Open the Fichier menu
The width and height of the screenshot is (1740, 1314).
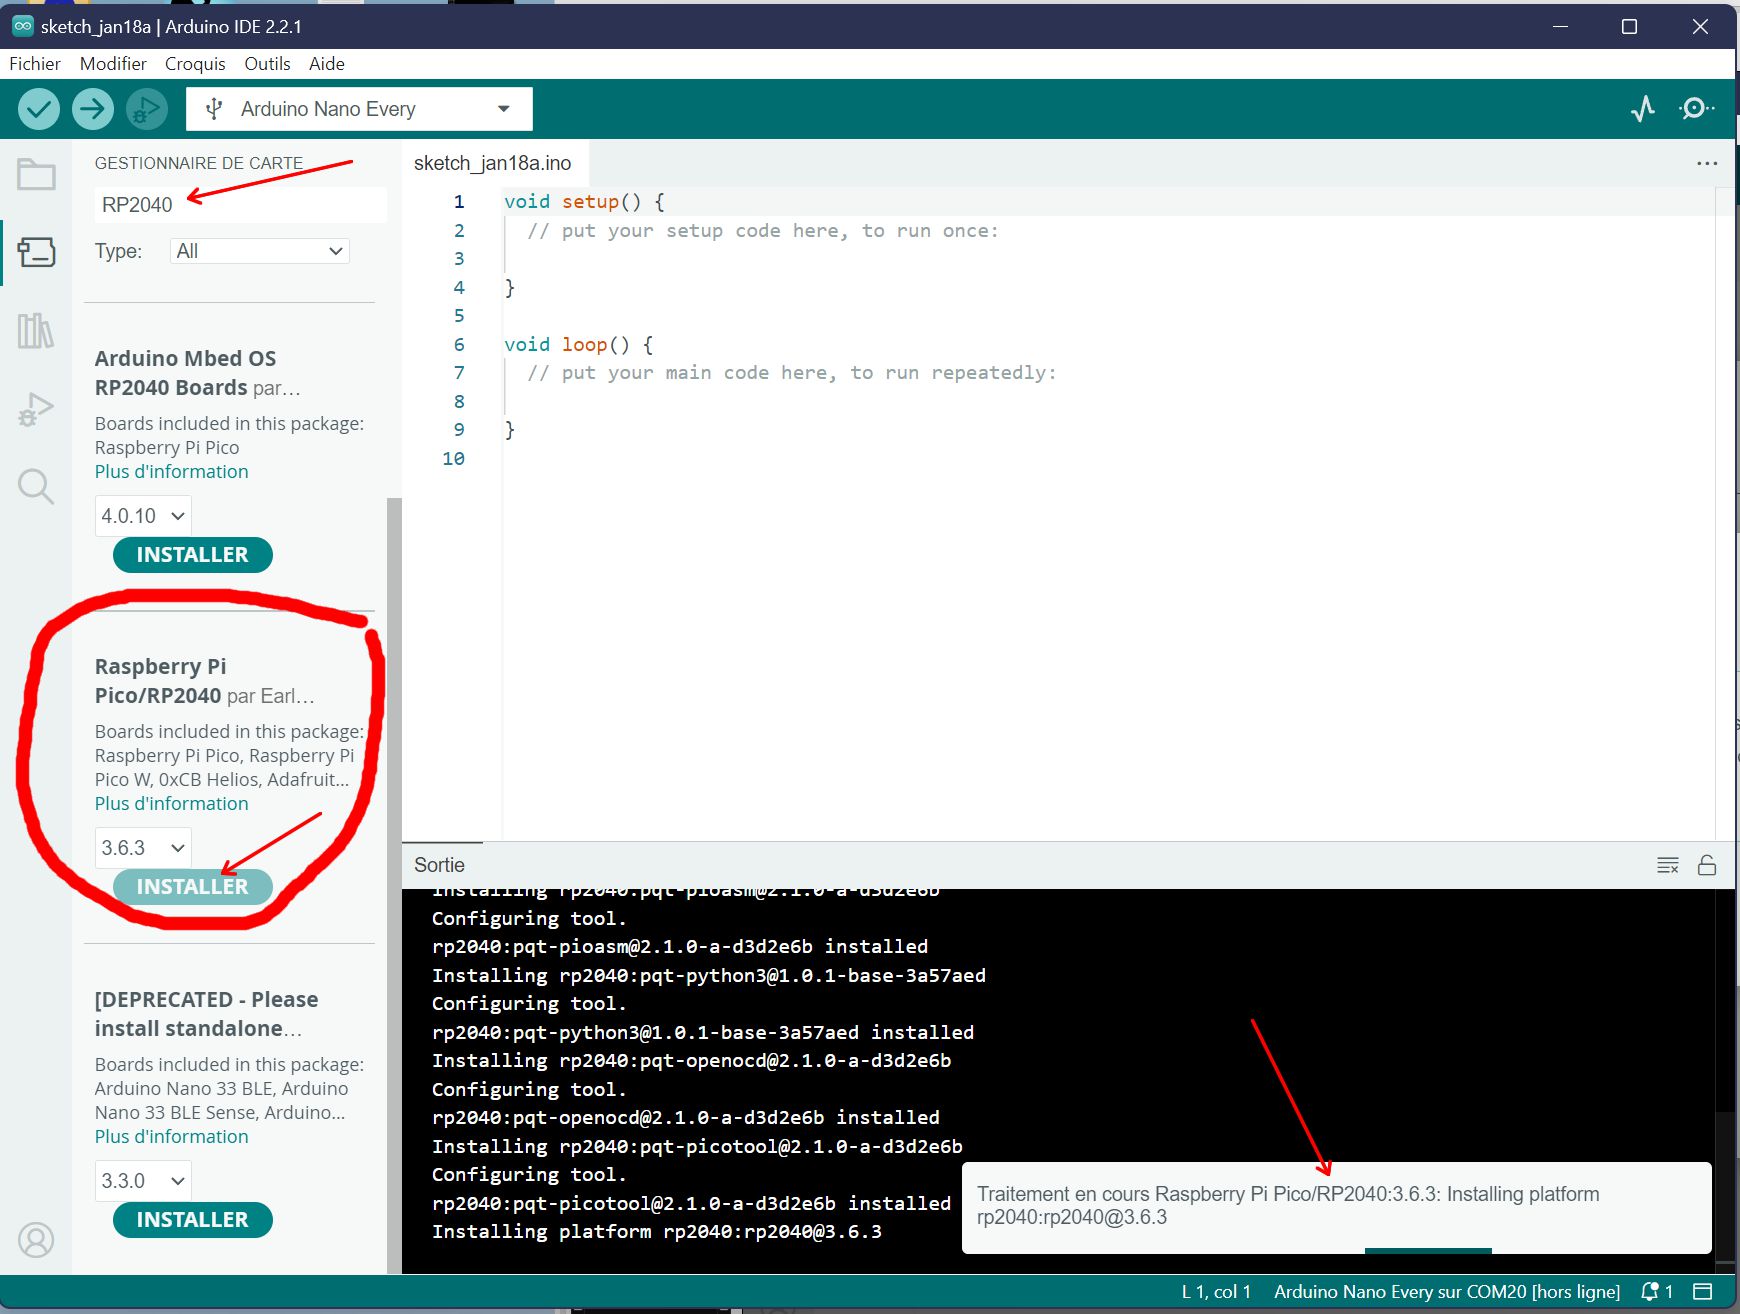(35, 63)
